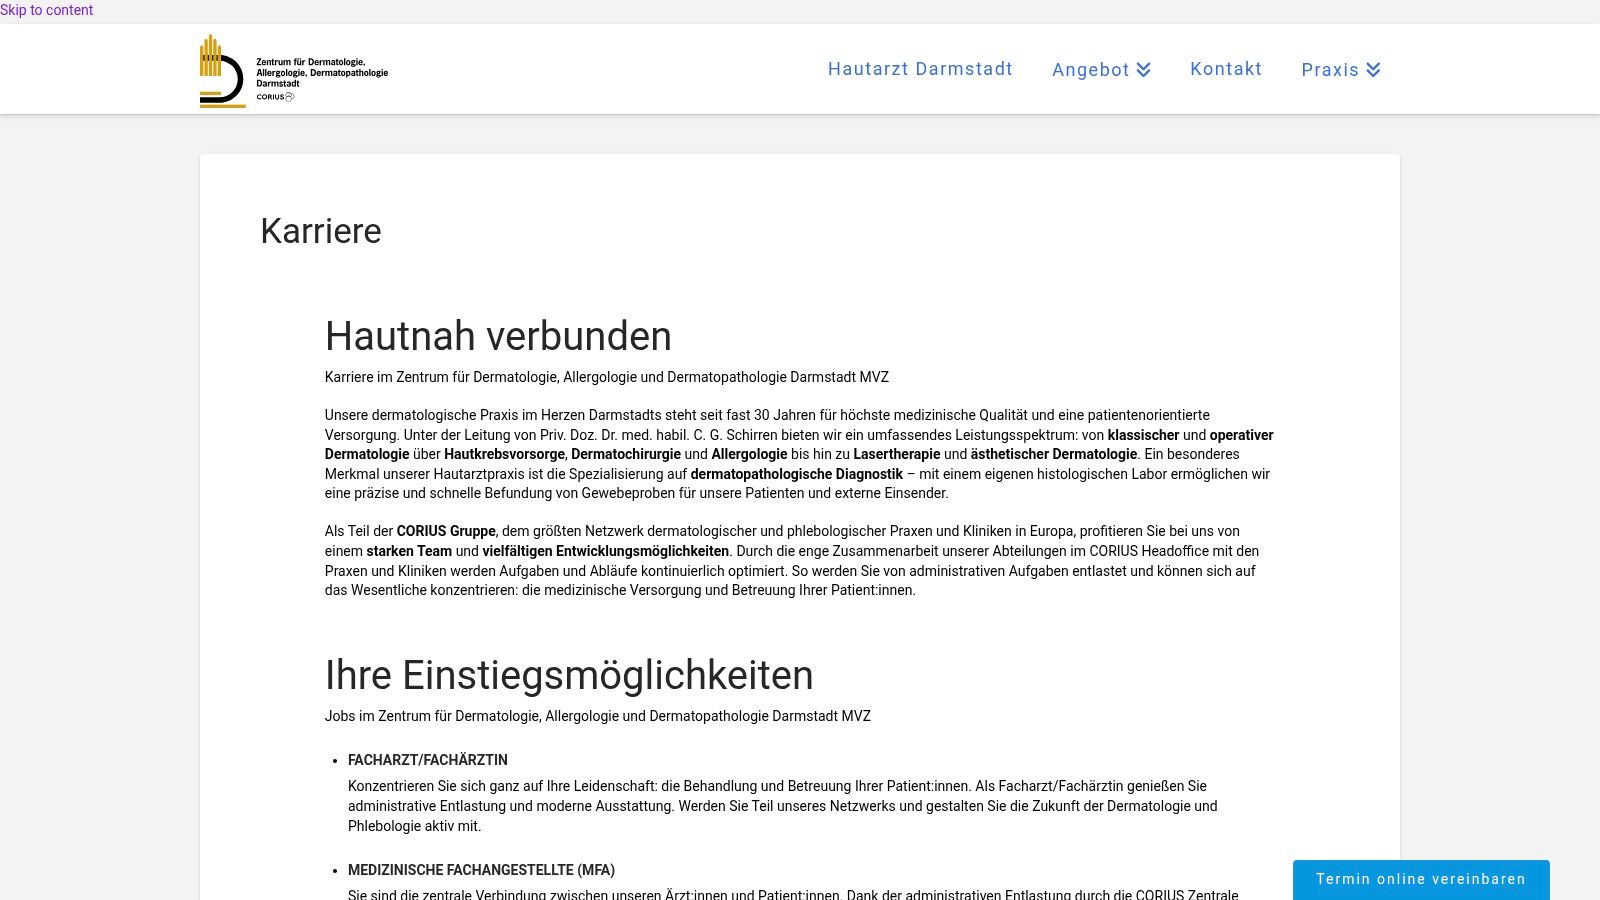Image resolution: width=1600 pixels, height=900 pixels.
Task: Click 'Jobs im Zentrum für Dermatologie' subtitle
Action: click(598, 716)
